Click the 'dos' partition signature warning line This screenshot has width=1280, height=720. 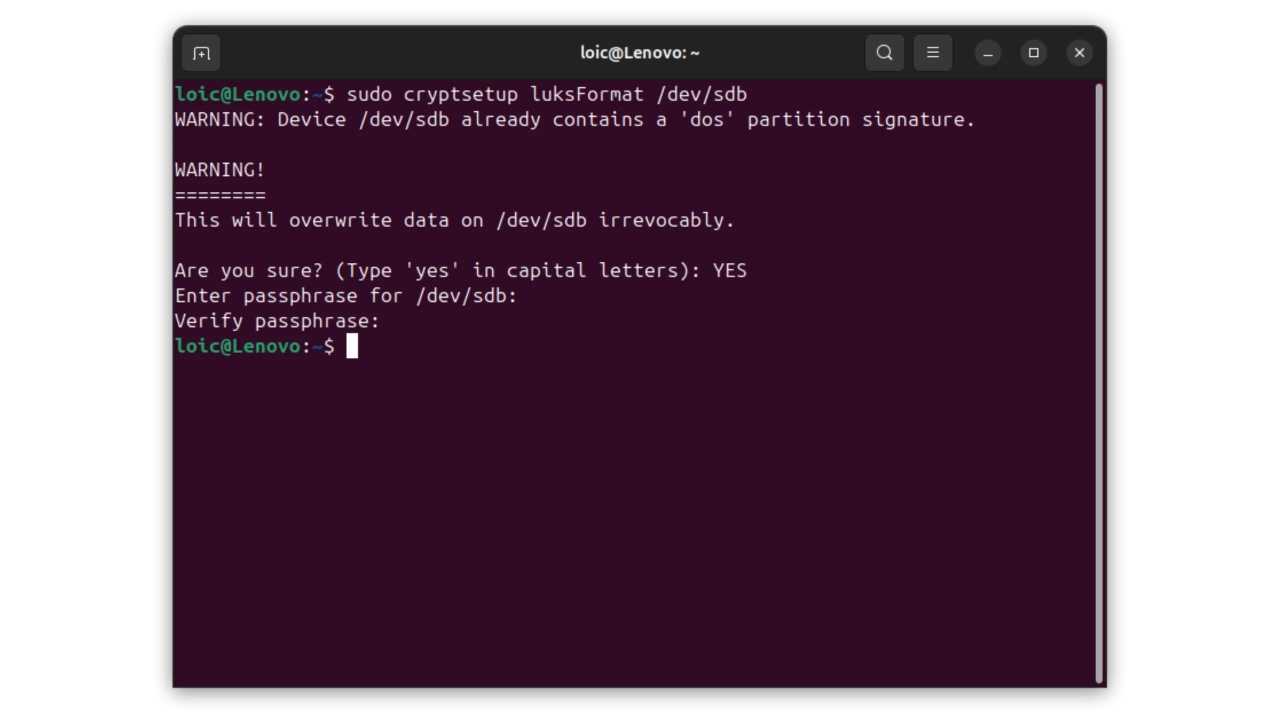[x=575, y=120]
